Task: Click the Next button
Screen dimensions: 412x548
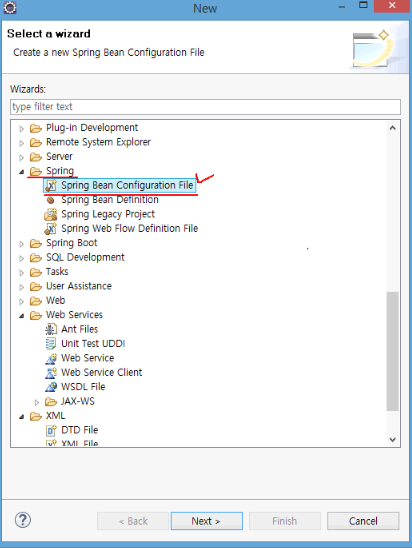Action: [x=207, y=521]
